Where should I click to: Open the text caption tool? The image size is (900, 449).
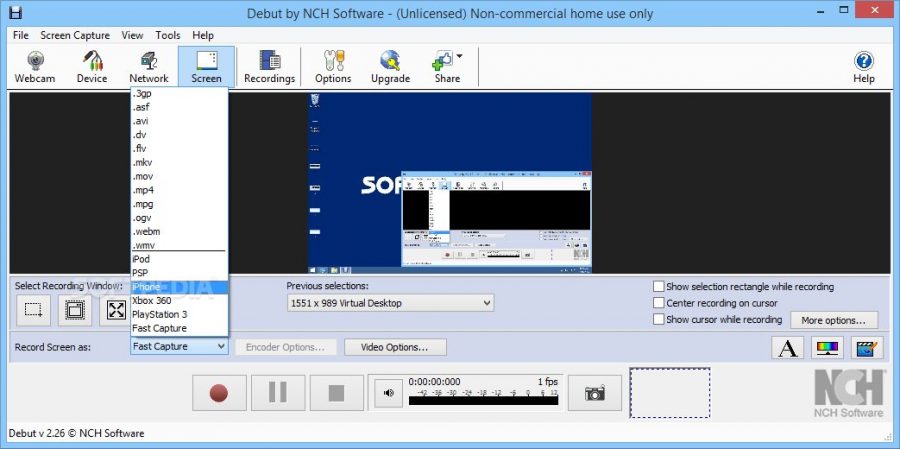[789, 348]
